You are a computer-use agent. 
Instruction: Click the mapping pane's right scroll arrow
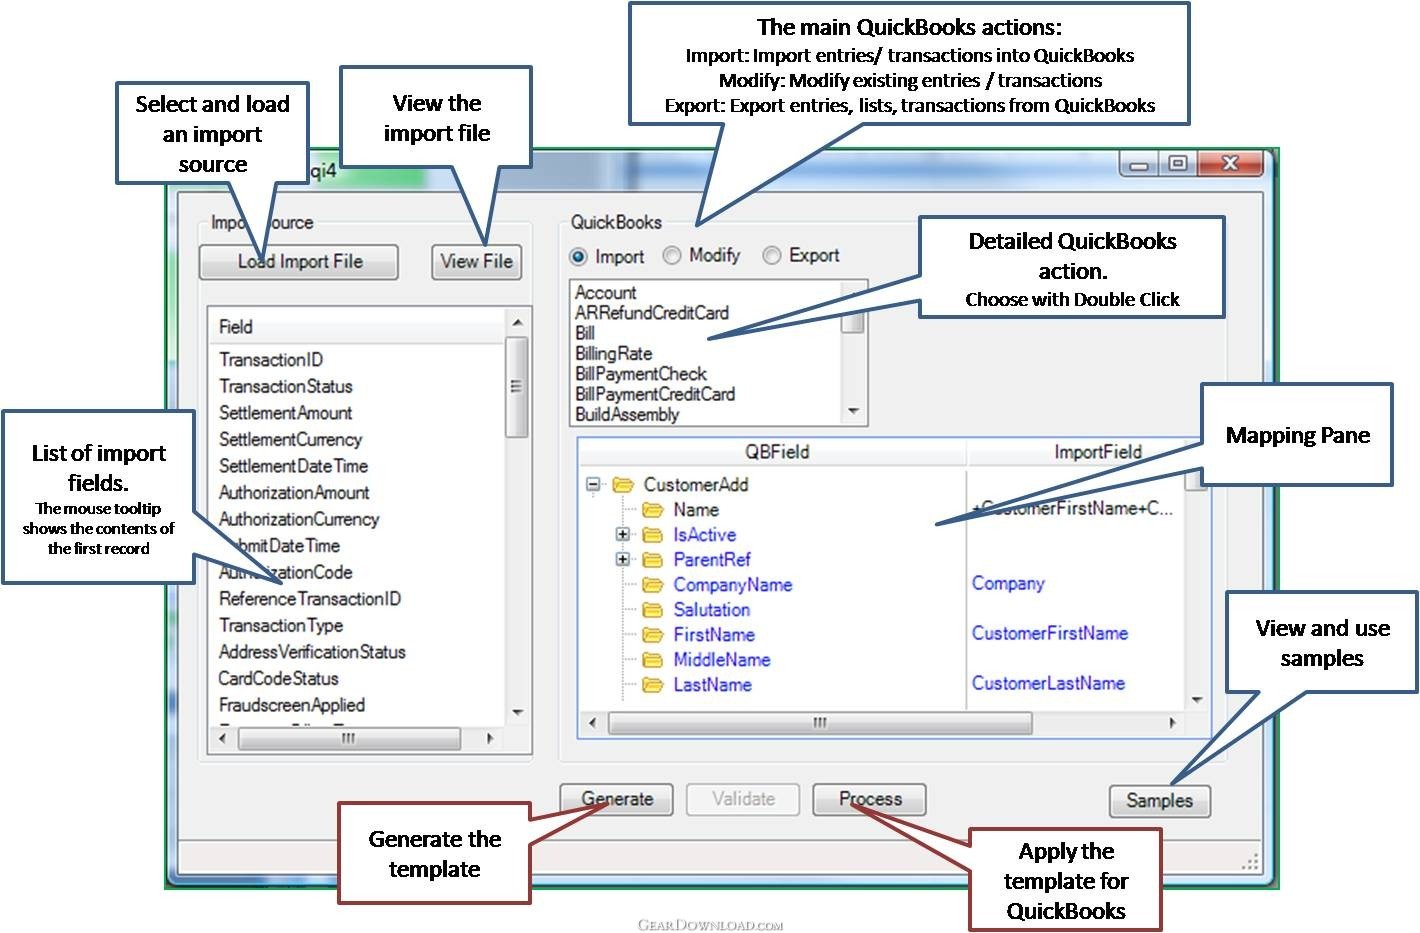pyautogui.click(x=1173, y=722)
